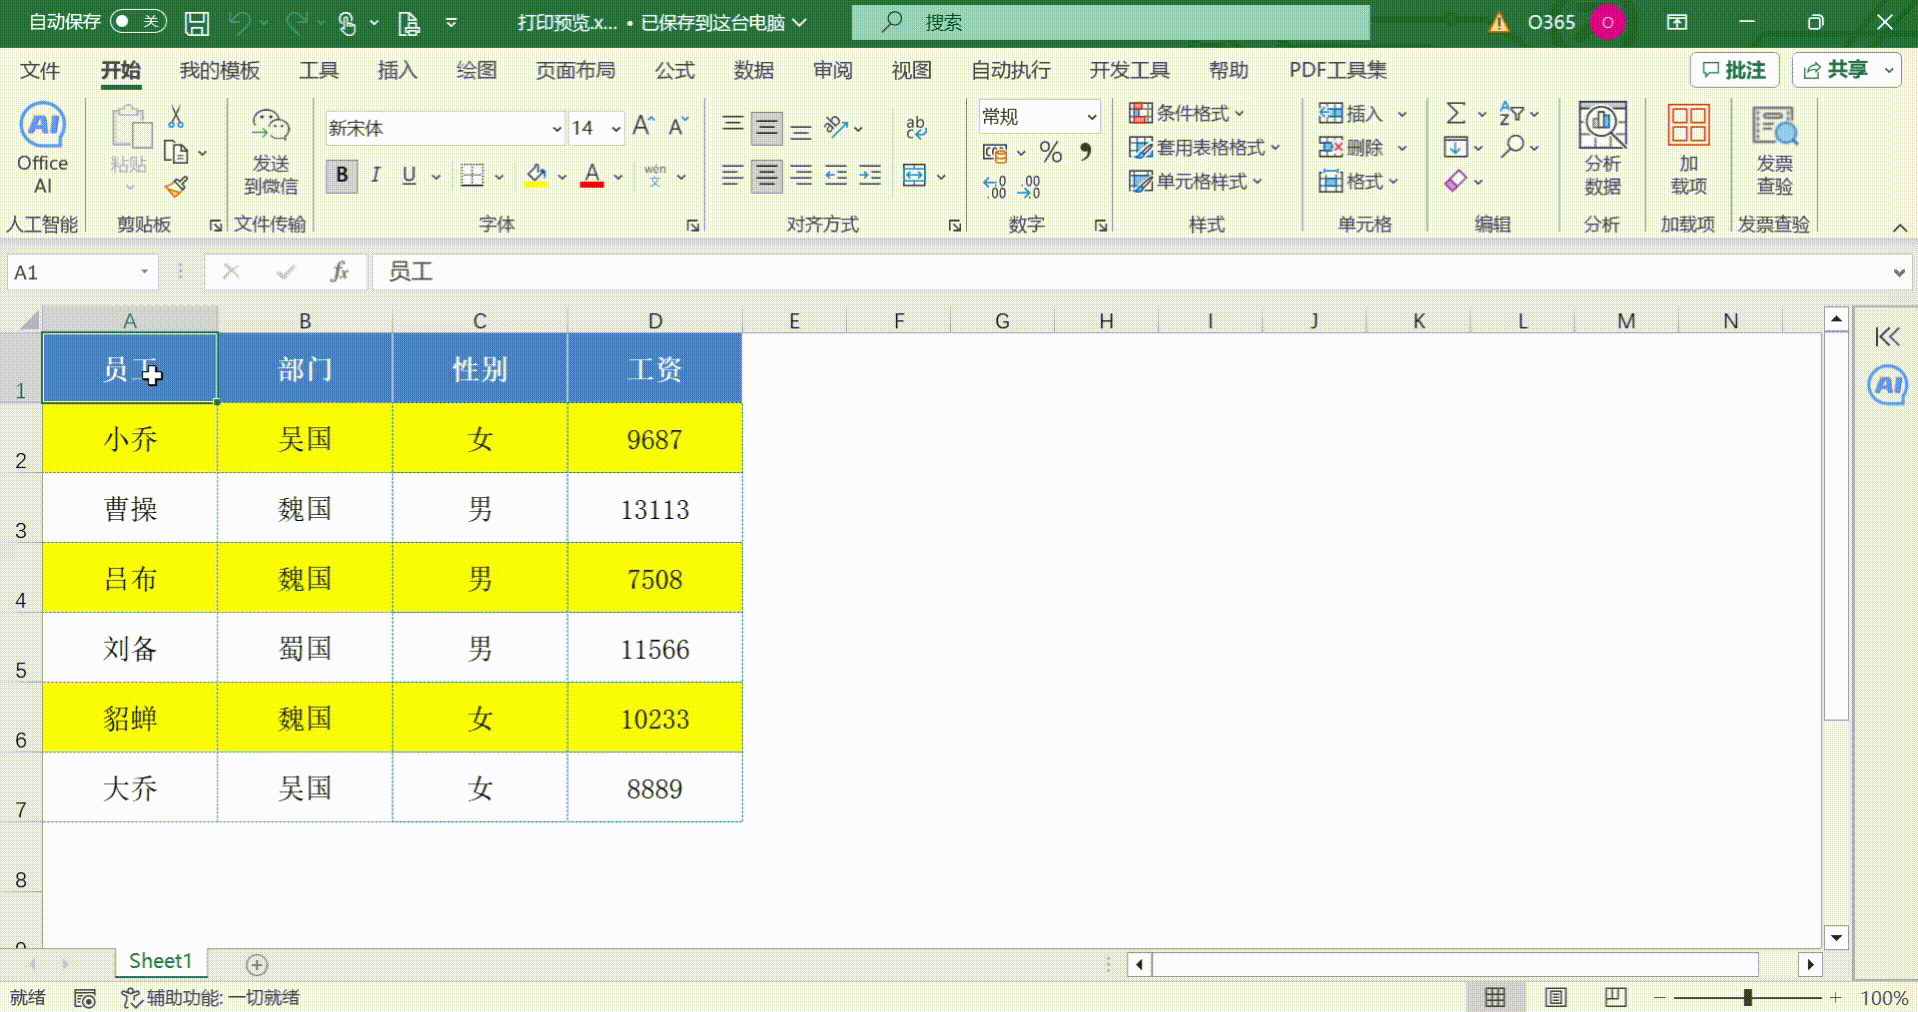
Task: Apply yellow fill color
Action: click(536, 176)
